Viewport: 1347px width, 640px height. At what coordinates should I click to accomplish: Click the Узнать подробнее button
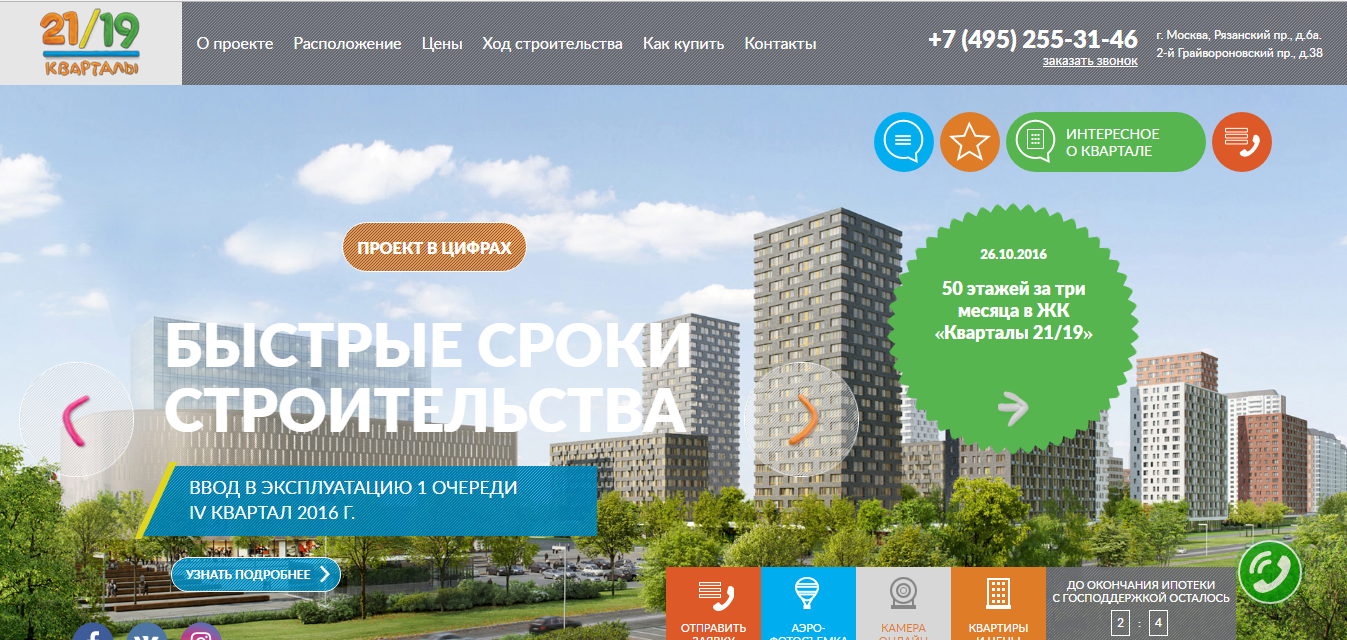tap(256, 574)
